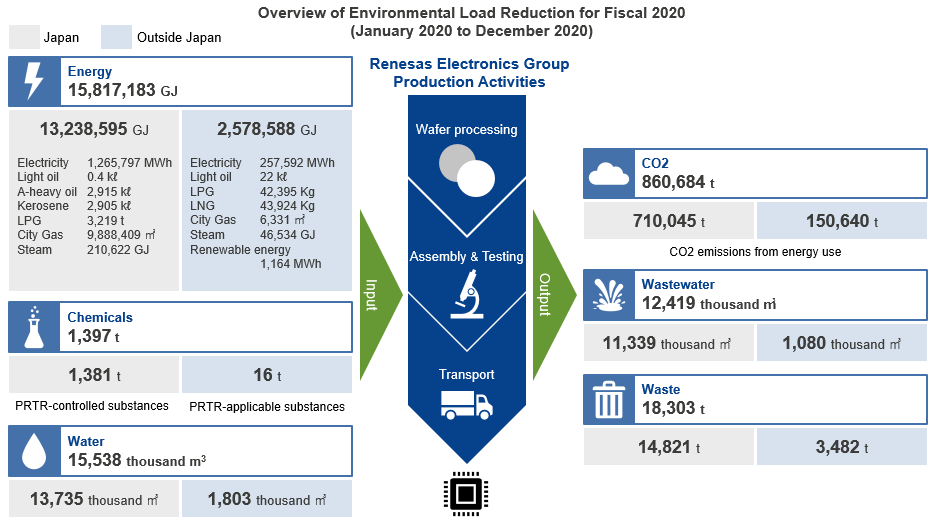
Task: Click the Transport label
Action: tap(467, 374)
